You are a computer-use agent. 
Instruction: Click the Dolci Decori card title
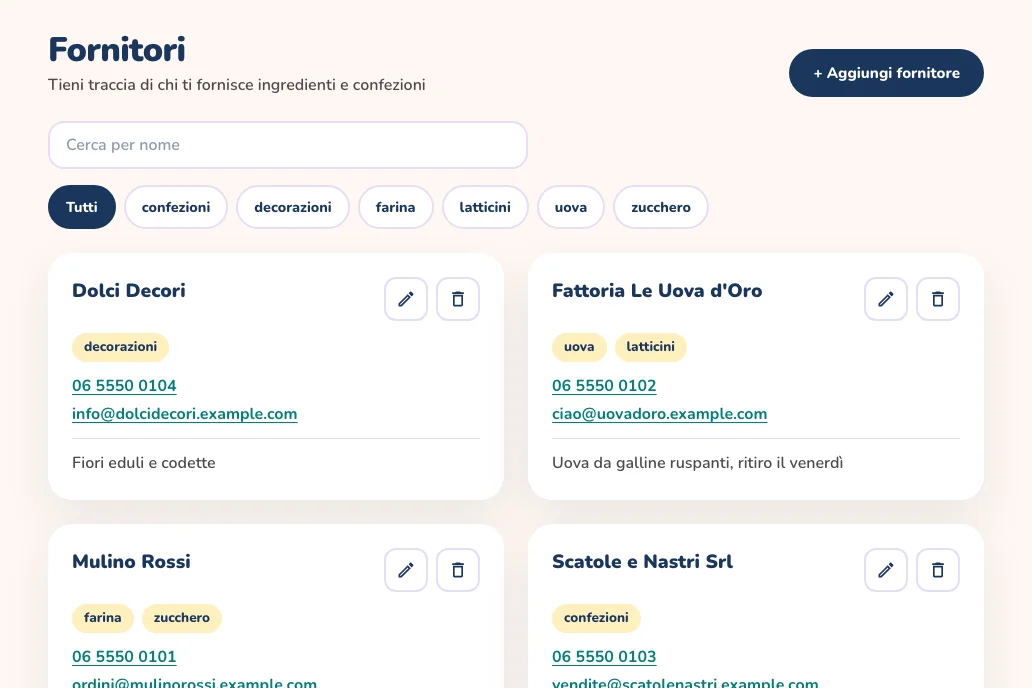click(x=129, y=290)
